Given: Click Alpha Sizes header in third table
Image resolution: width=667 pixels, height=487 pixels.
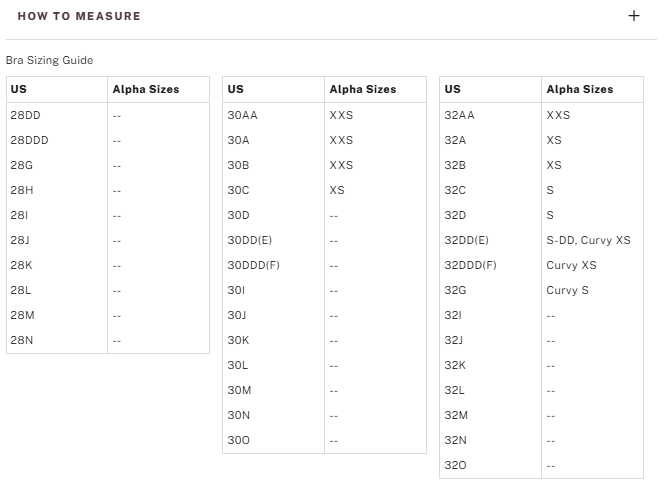Looking at the screenshot, I should tap(580, 89).
